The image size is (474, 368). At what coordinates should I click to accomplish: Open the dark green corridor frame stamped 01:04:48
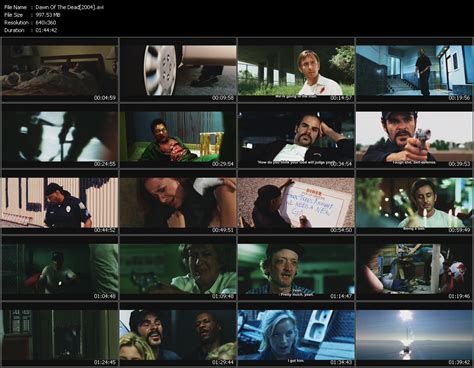pyautogui.click(x=60, y=268)
